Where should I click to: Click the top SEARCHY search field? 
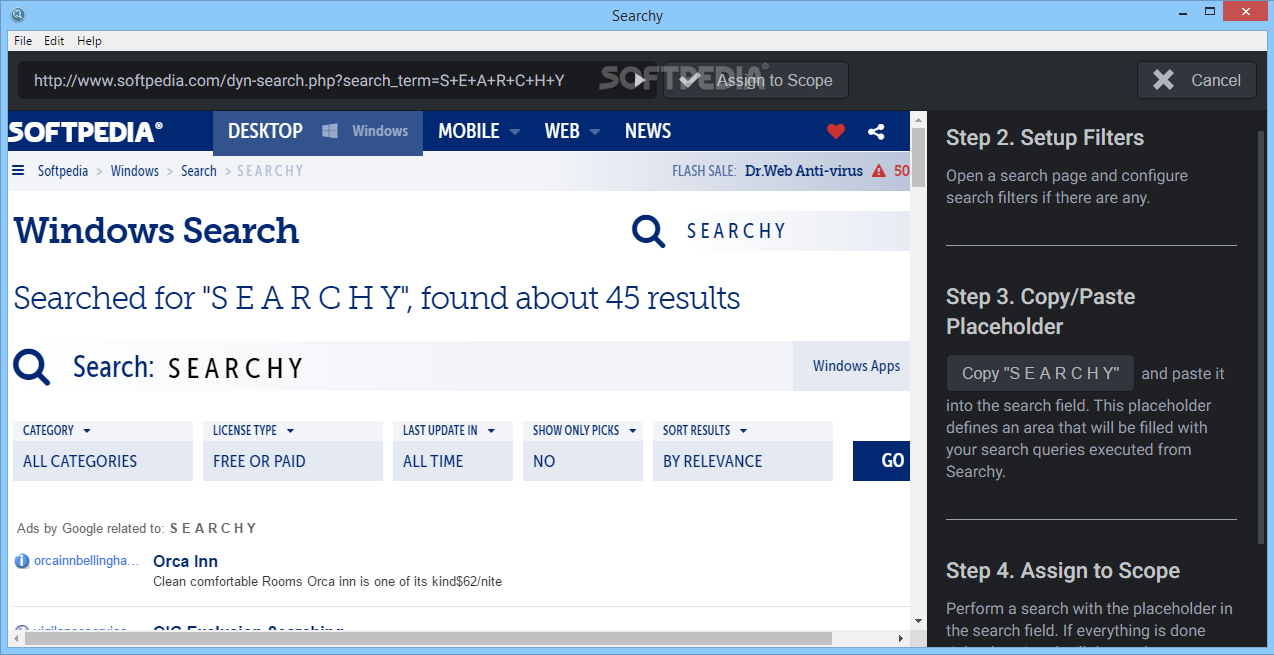795,231
